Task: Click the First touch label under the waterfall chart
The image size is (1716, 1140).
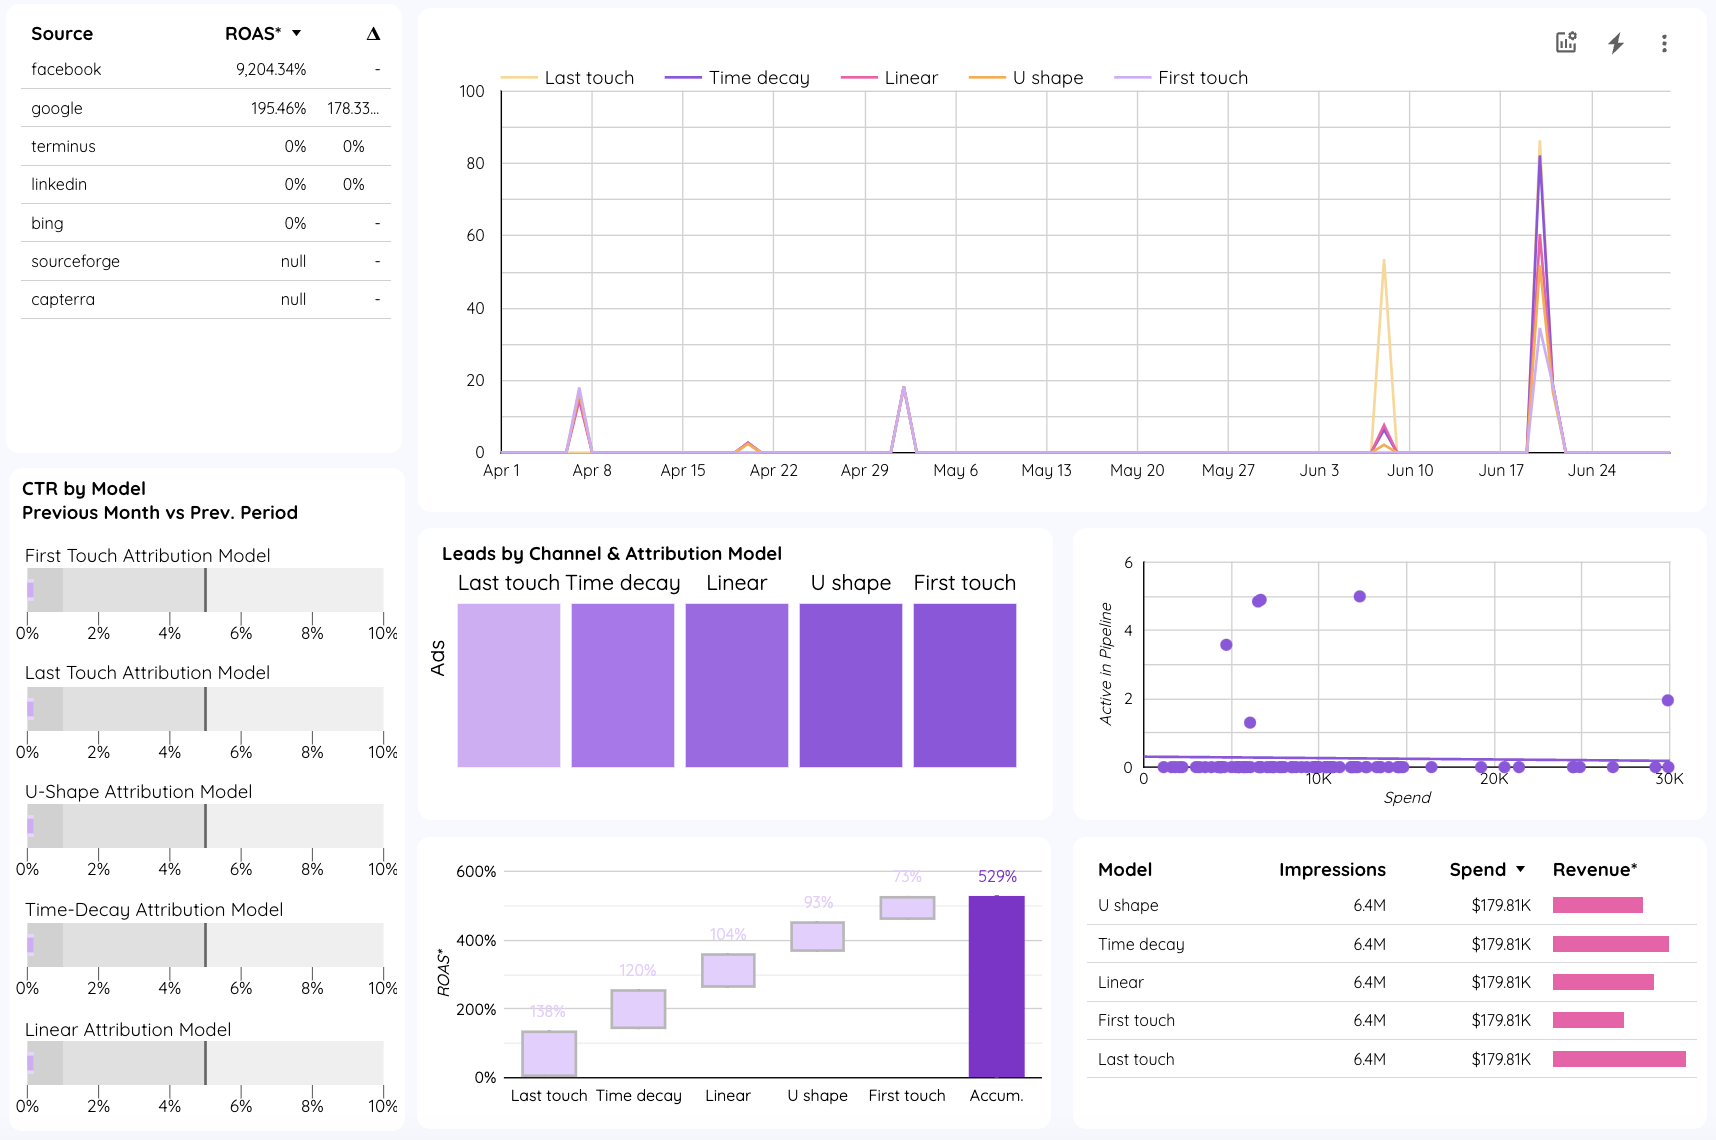Action: tap(906, 1095)
